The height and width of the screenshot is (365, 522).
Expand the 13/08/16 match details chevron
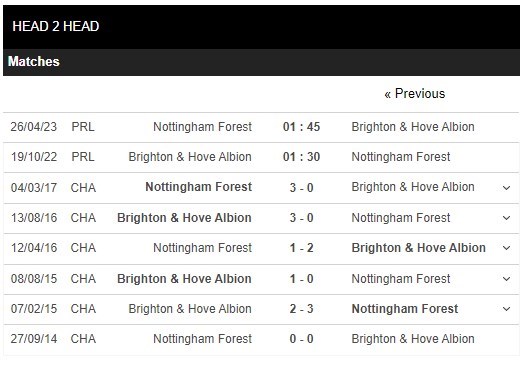506,218
